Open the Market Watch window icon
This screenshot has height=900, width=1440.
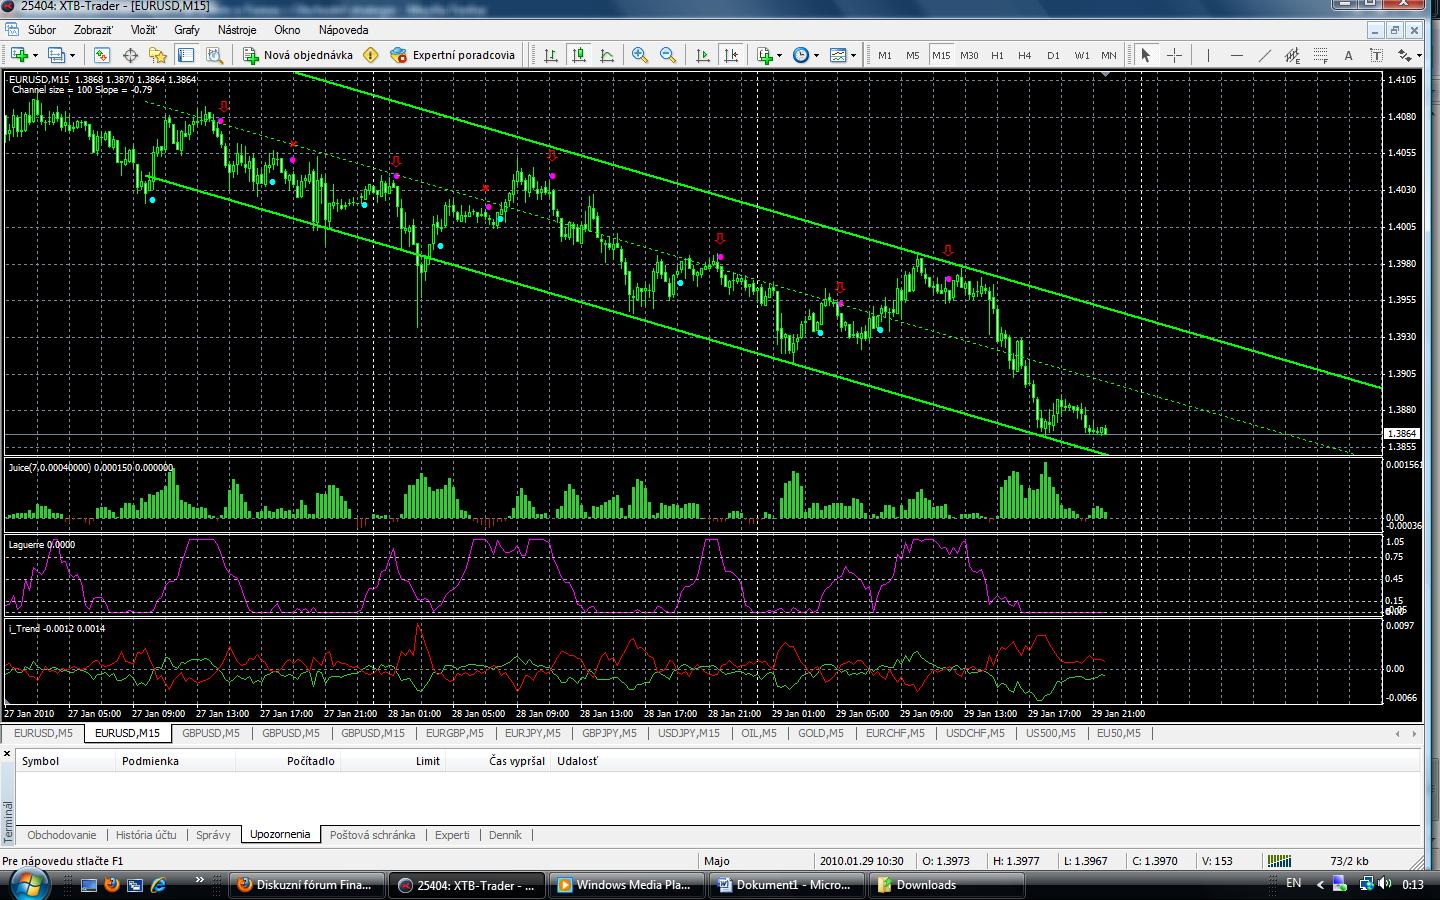point(102,56)
